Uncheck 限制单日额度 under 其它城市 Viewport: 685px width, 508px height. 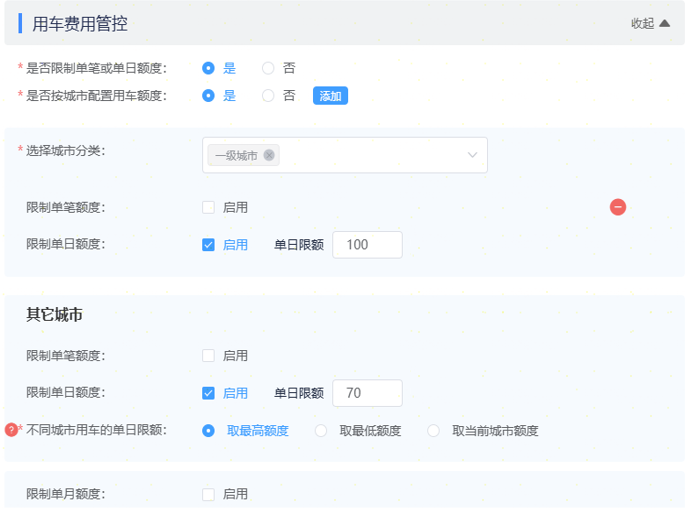209,393
